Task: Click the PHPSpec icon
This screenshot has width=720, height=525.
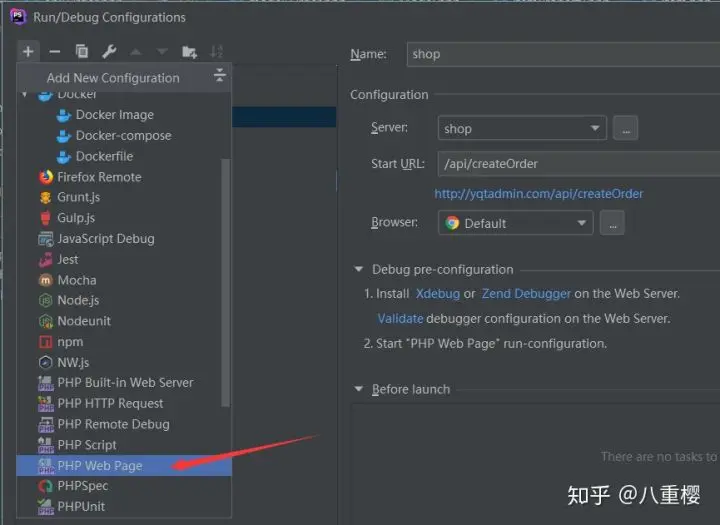Action: pyautogui.click(x=45, y=486)
